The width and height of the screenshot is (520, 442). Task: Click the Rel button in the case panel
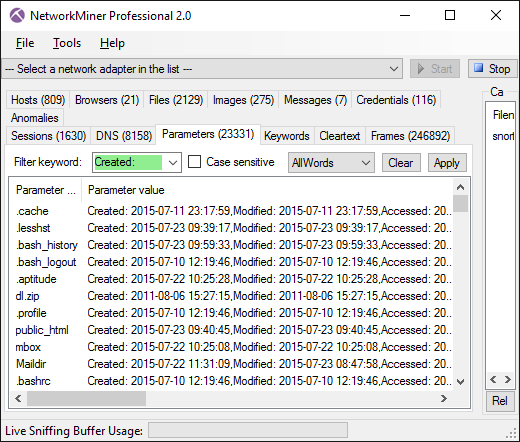coord(500,401)
